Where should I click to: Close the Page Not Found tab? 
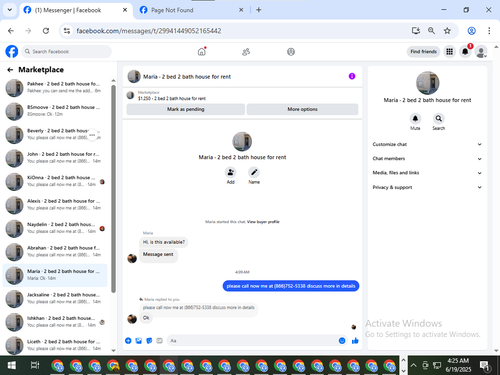pos(241,10)
